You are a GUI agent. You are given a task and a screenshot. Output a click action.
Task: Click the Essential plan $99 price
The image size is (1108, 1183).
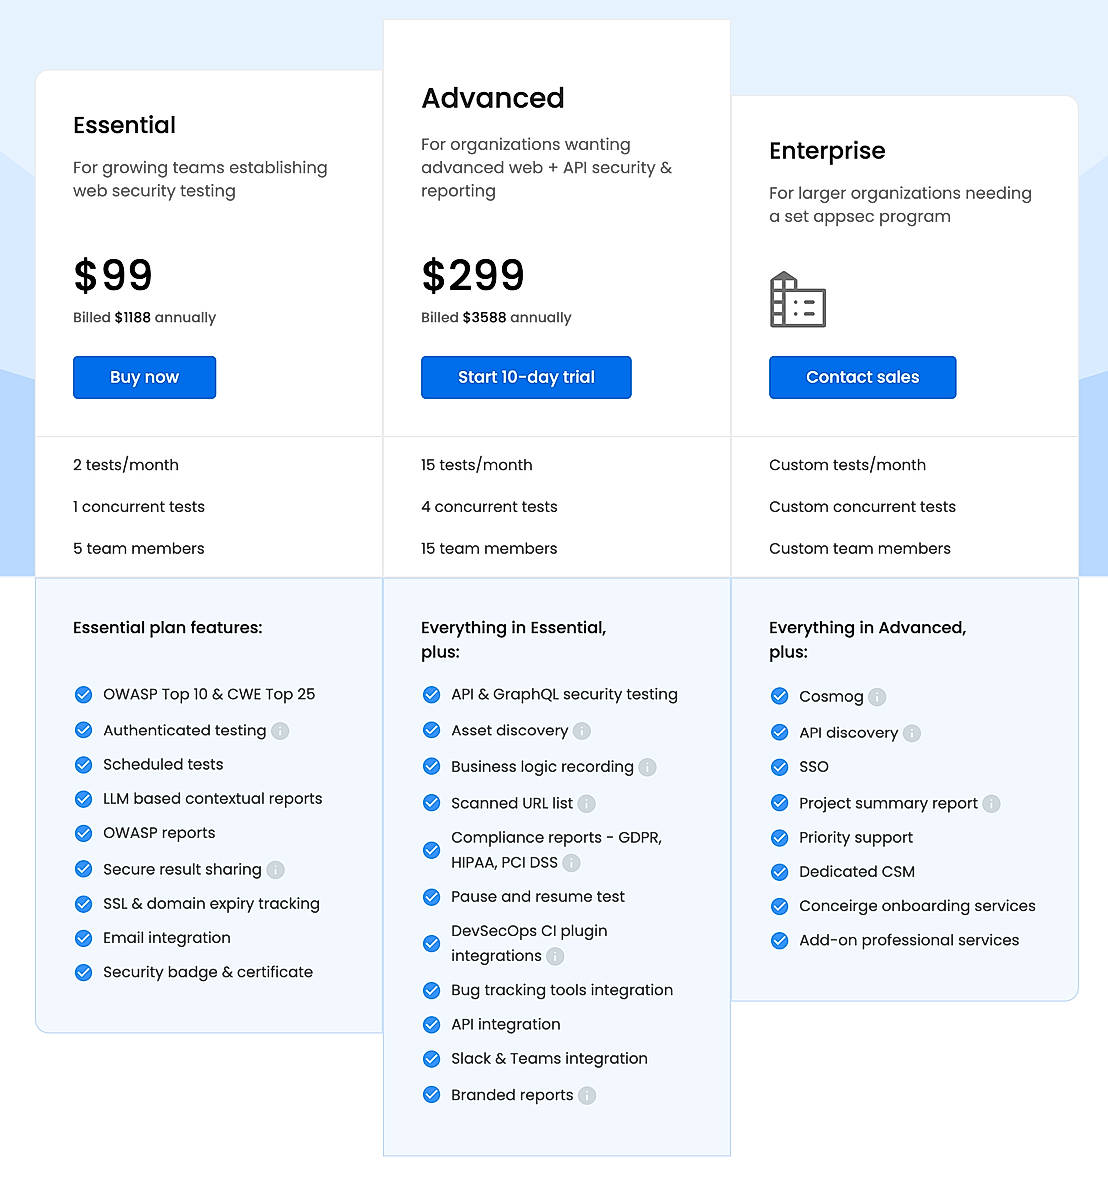113,275
